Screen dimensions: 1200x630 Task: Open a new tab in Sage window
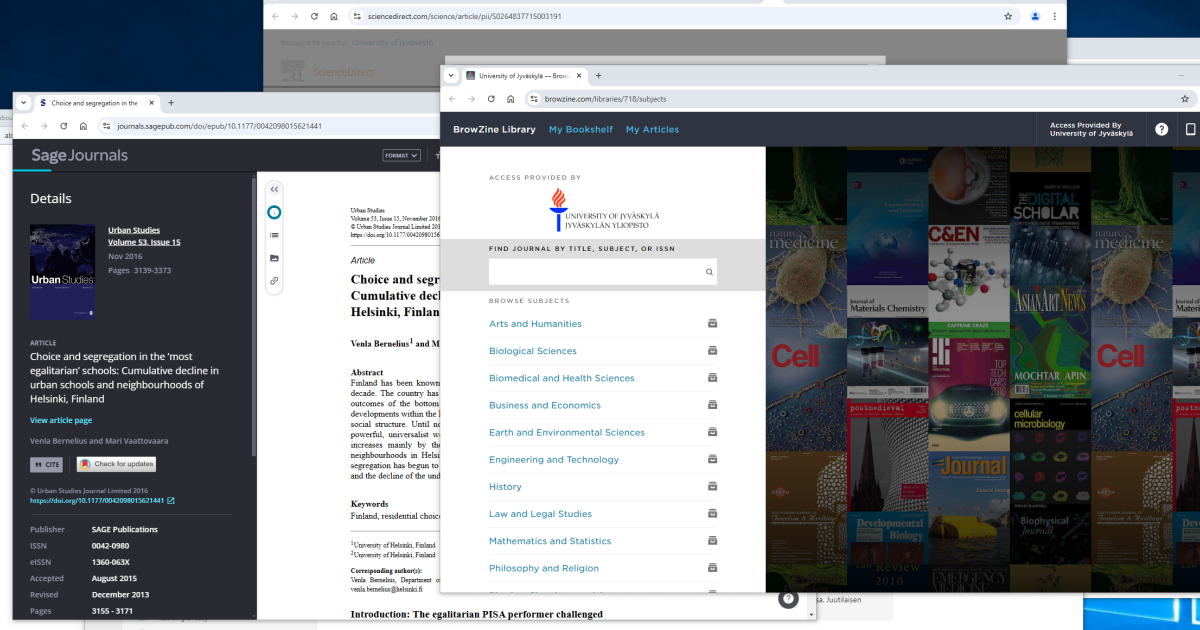171,103
